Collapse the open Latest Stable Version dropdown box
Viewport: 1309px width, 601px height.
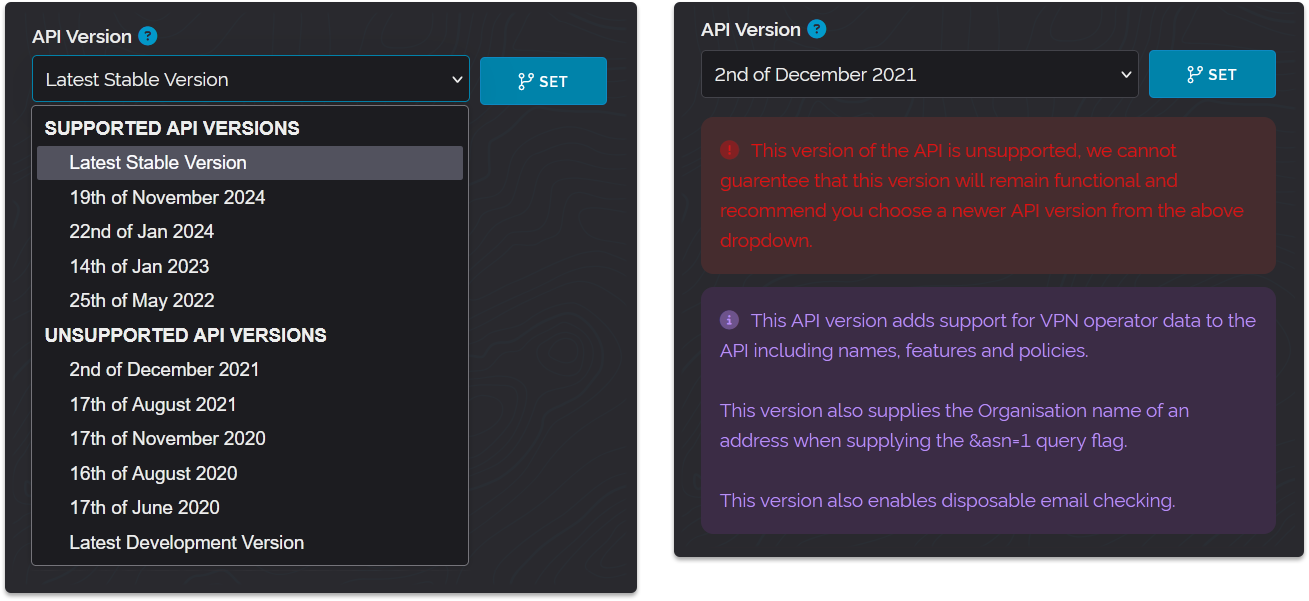point(250,80)
